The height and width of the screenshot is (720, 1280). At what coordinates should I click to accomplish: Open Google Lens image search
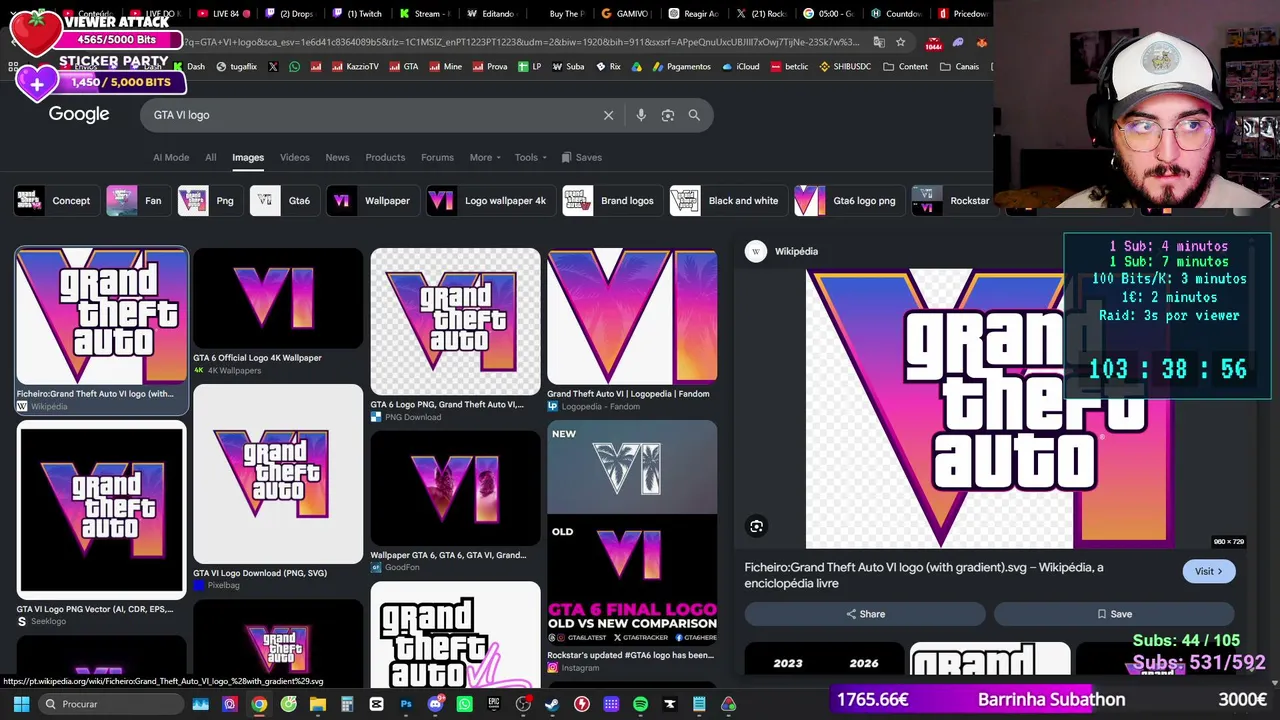point(668,115)
